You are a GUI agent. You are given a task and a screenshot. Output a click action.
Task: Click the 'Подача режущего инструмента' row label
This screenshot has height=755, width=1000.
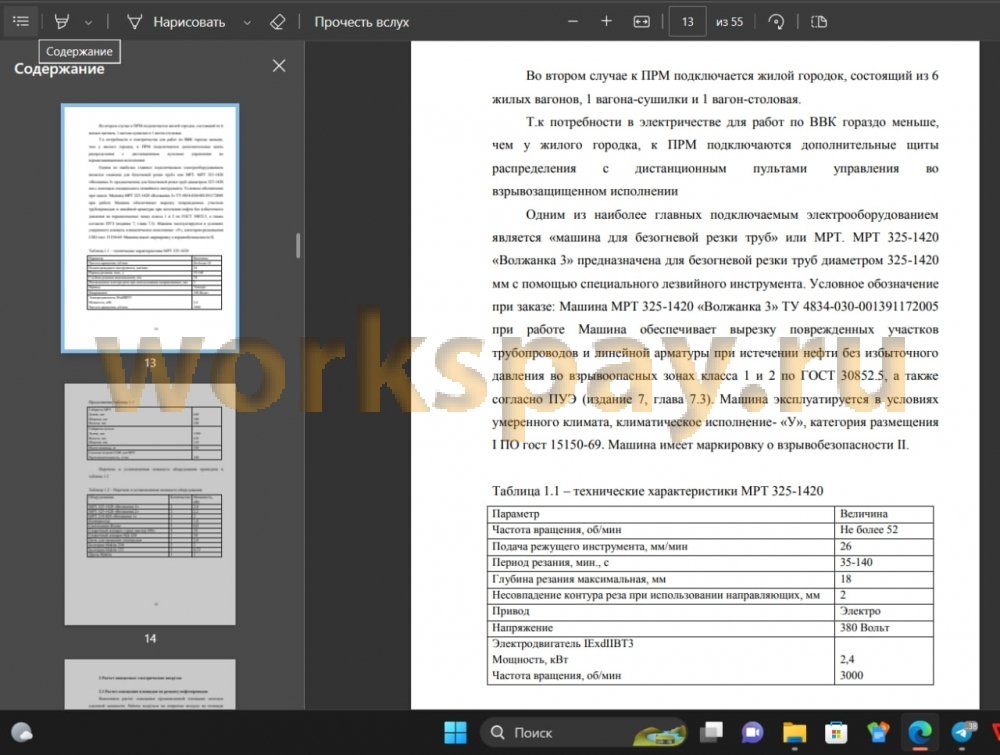589,546
